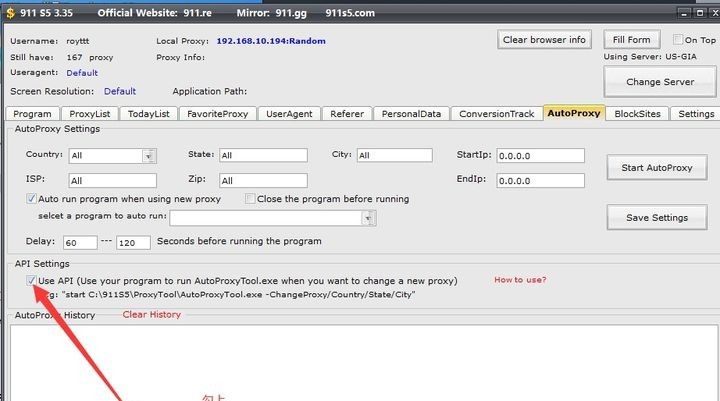Click the City input field

click(394, 155)
